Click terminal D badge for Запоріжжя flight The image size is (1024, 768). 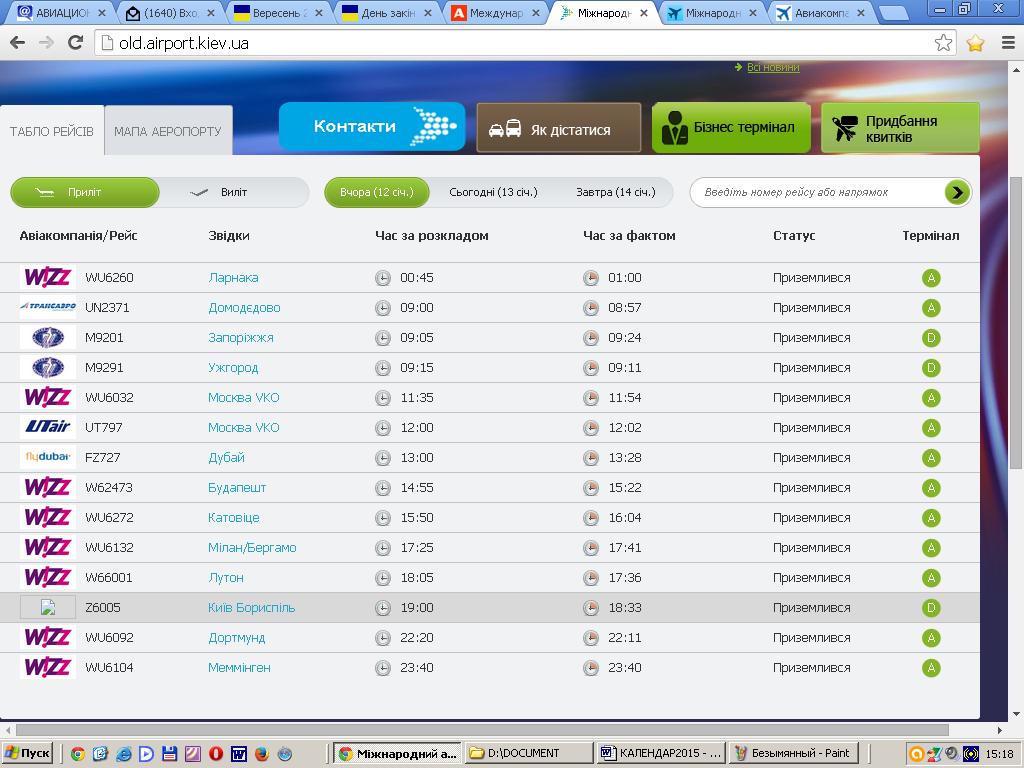click(931, 338)
